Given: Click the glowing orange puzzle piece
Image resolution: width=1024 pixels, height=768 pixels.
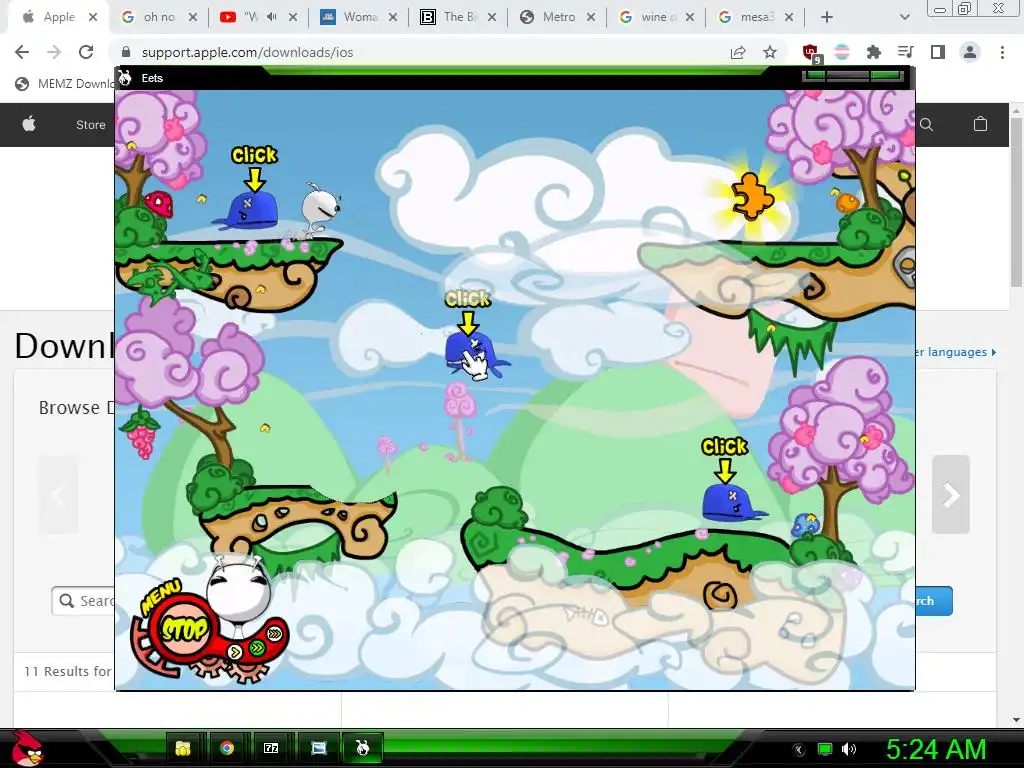Looking at the screenshot, I should 751,195.
